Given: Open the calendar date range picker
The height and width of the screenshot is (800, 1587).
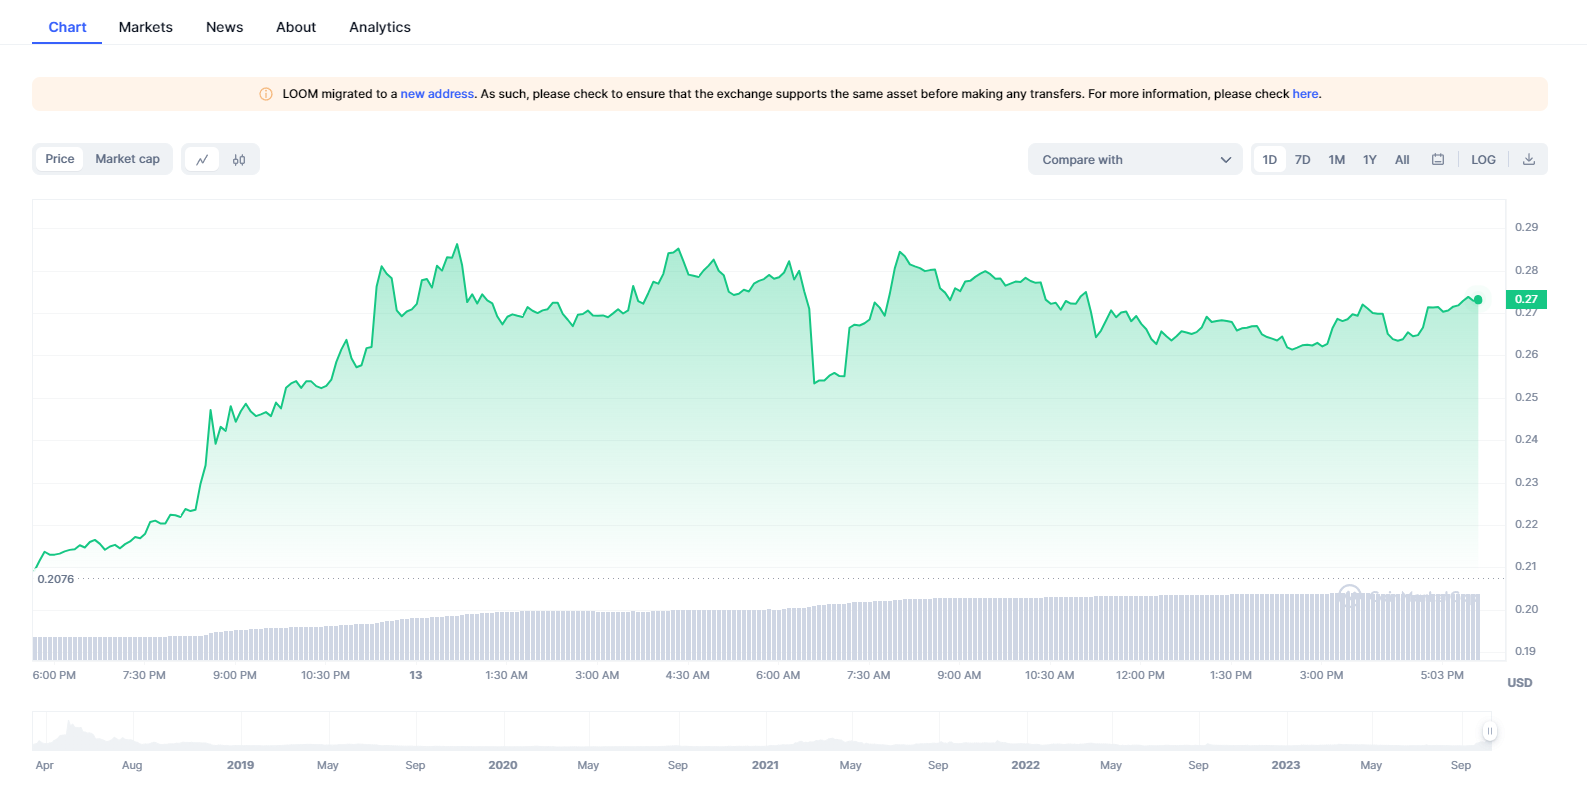Looking at the screenshot, I should coord(1438,159).
